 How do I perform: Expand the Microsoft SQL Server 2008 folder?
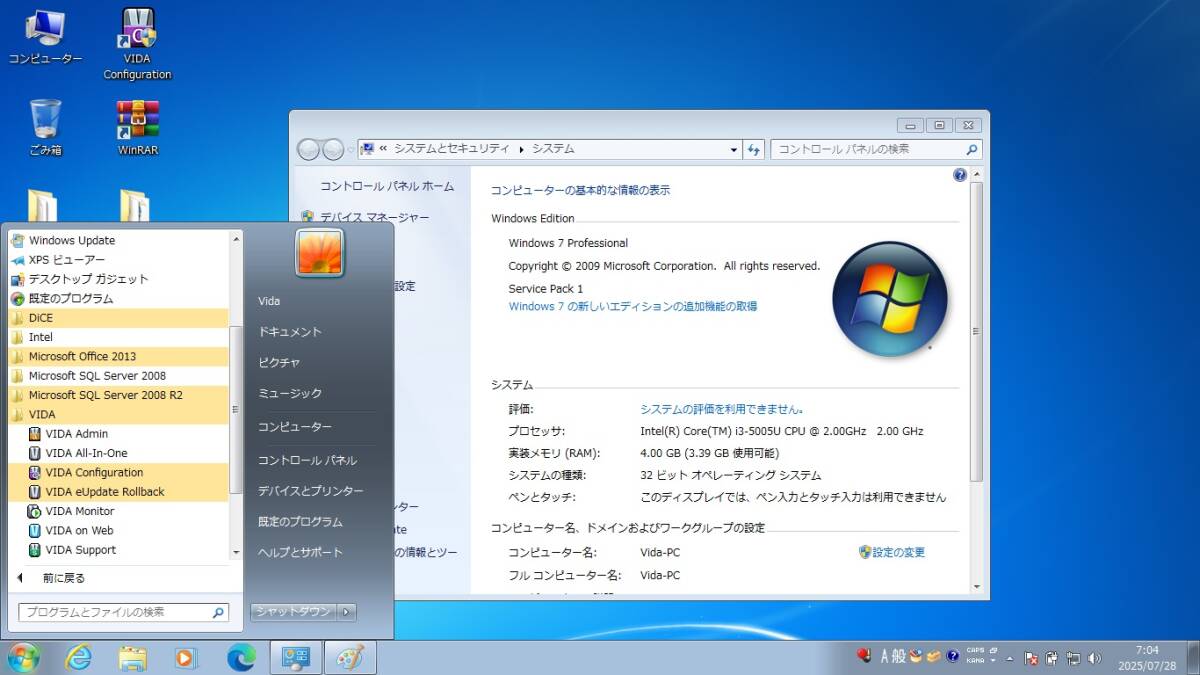click(x=119, y=376)
